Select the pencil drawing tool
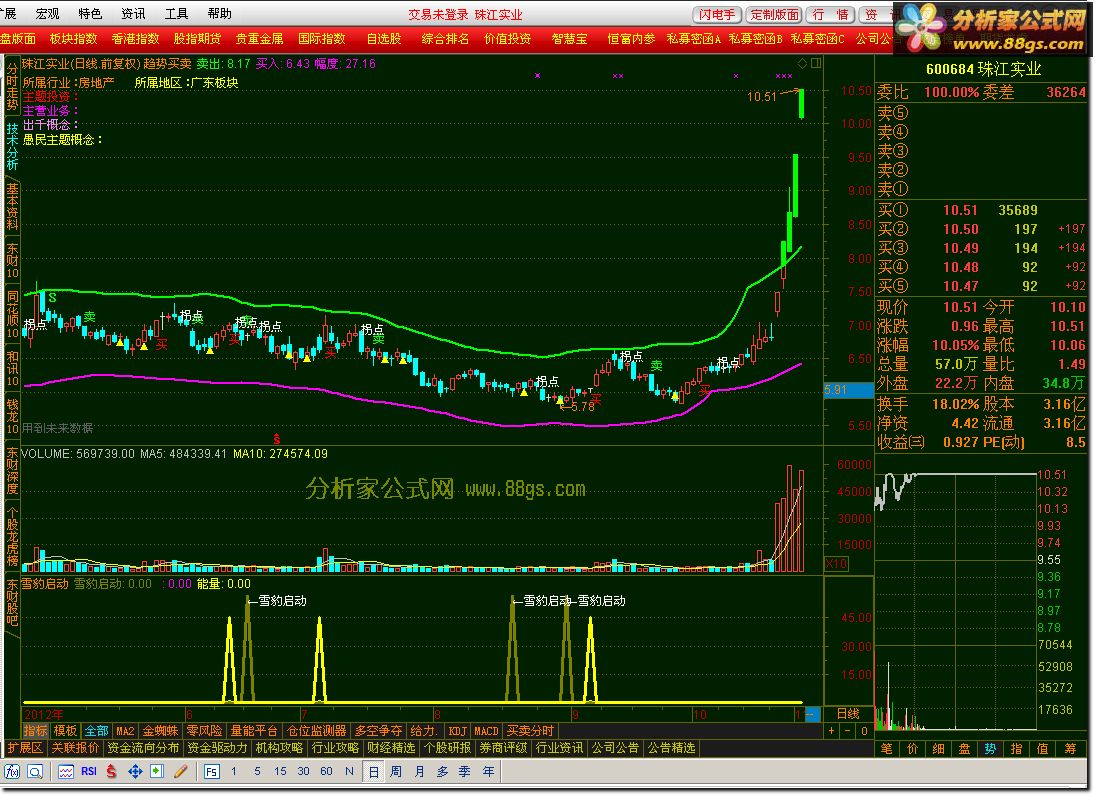 point(181,772)
